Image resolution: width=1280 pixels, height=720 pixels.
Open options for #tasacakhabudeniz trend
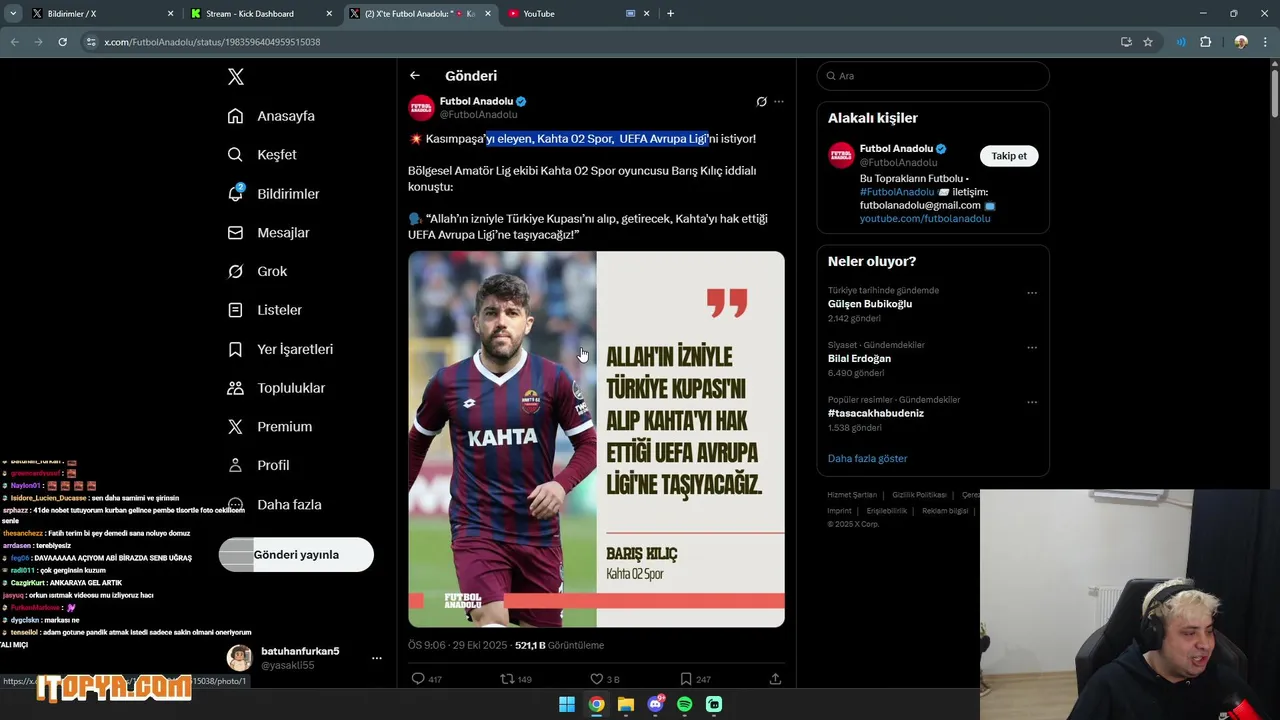[x=1032, y=402]
